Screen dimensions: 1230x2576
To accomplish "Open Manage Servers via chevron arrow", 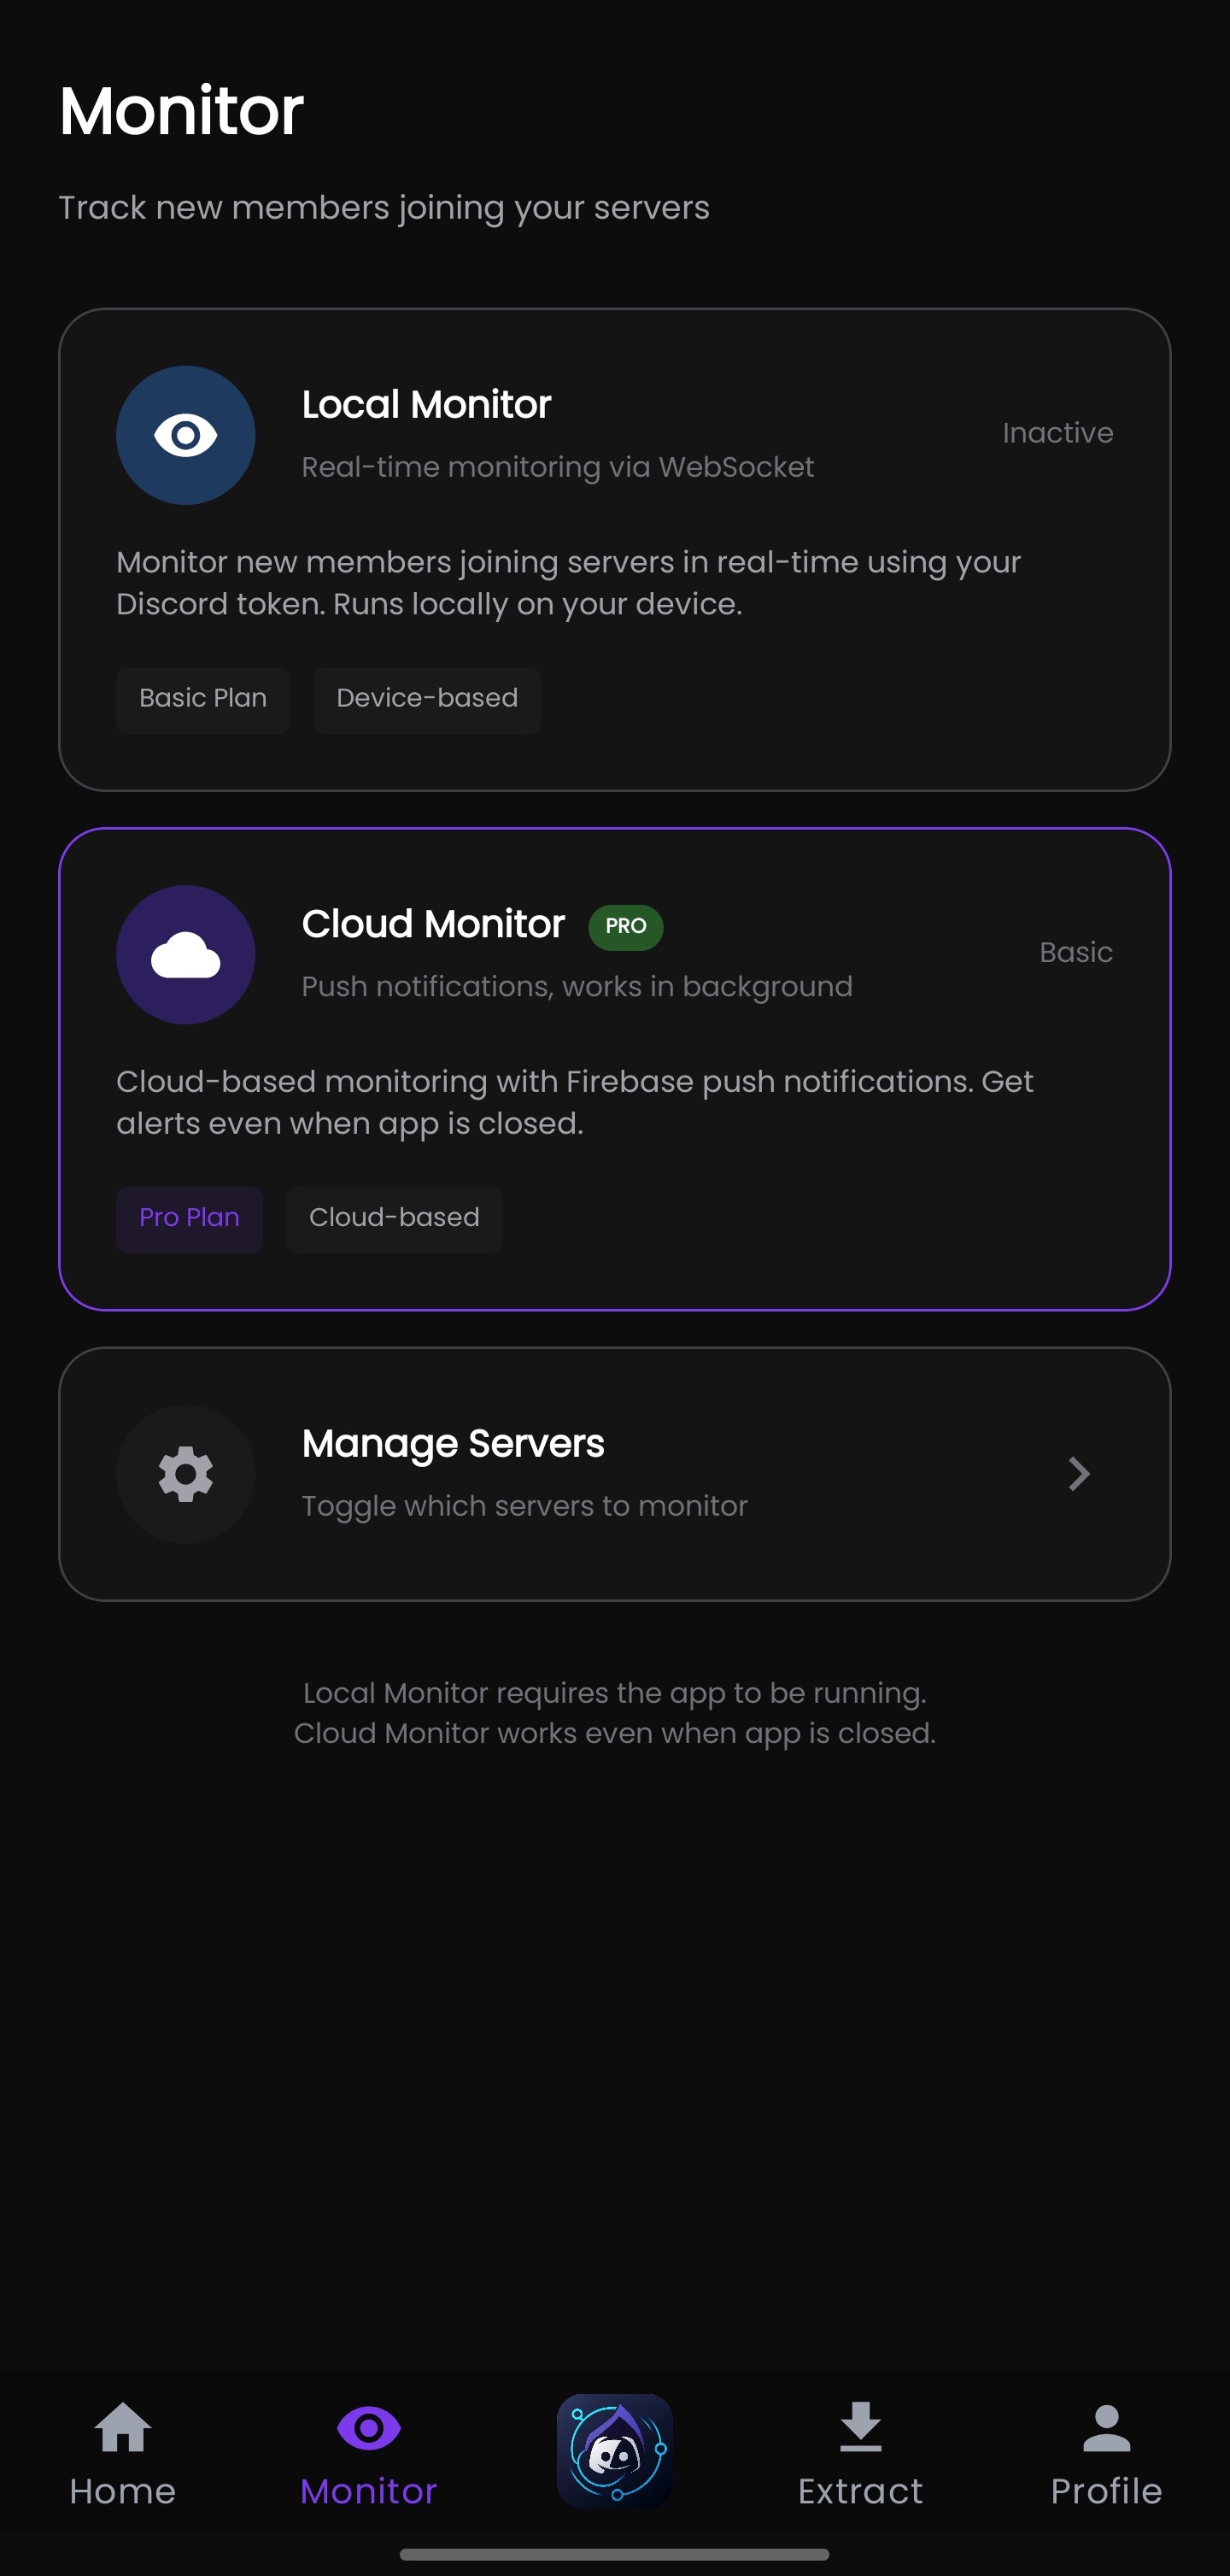I will click(1078, 1474).
